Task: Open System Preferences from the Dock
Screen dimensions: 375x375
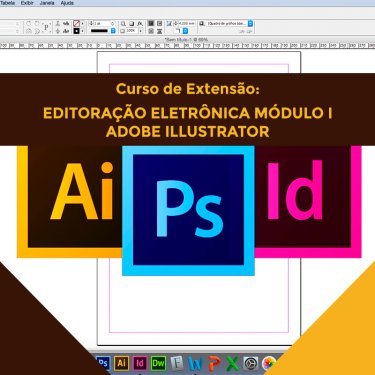Action: coord(251,363)
